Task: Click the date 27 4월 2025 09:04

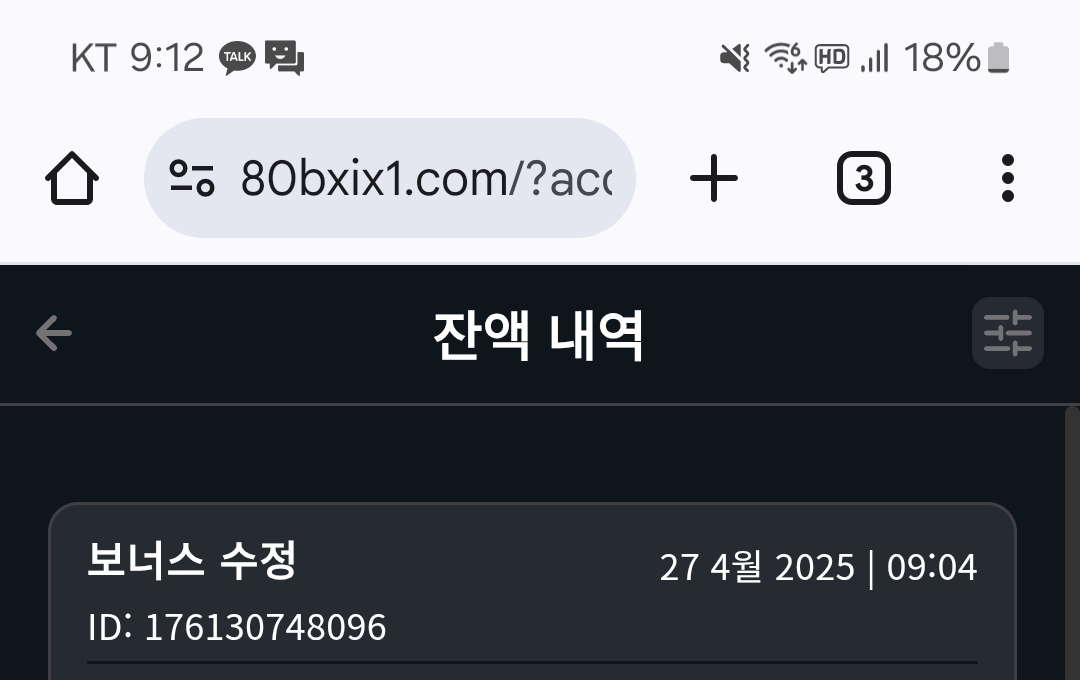Action: click(x=818, y=568)
